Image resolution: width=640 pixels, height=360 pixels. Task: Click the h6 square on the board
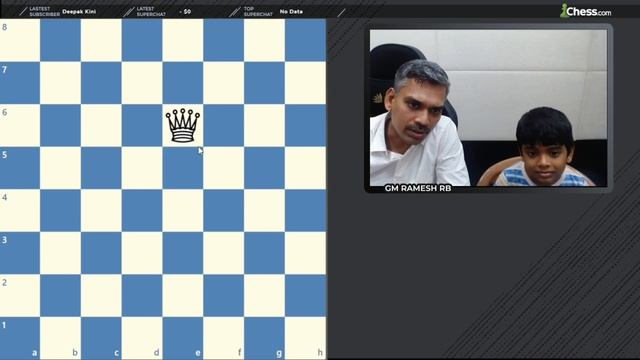[x=305, y=125]
